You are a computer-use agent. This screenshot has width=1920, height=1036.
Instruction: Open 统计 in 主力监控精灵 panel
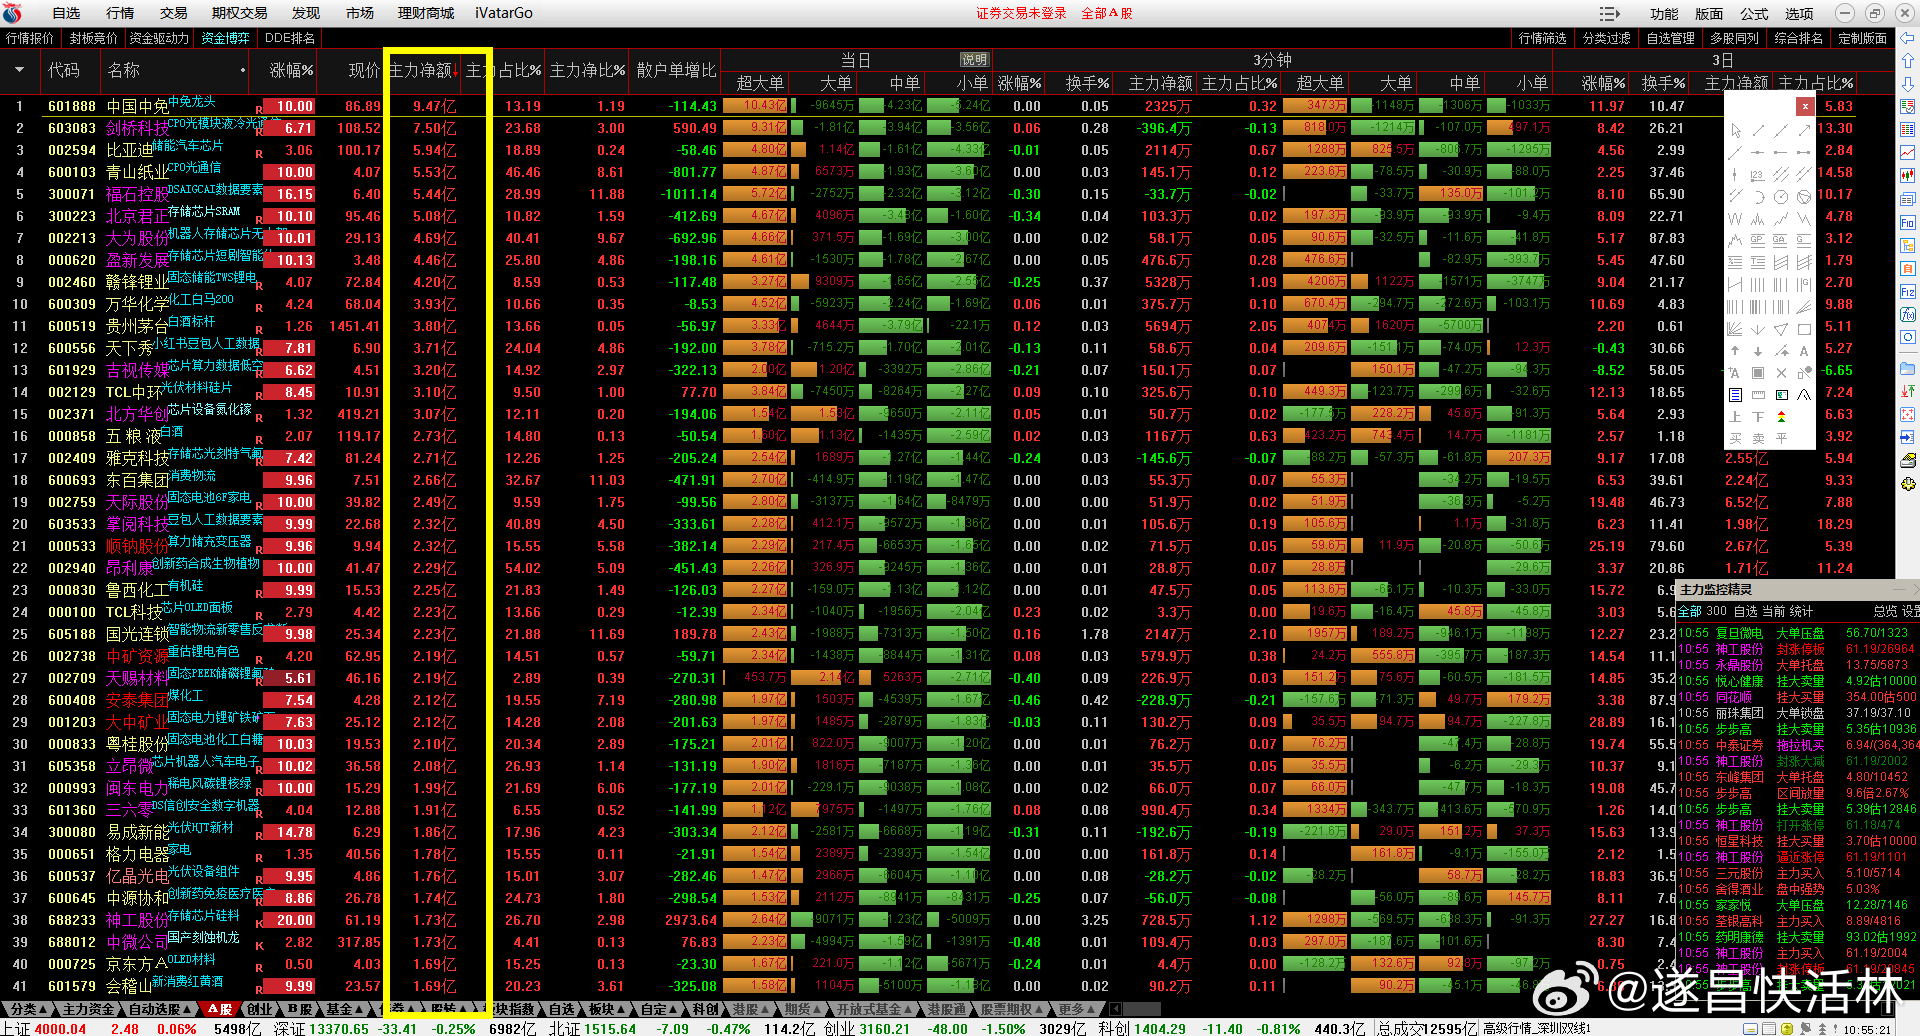(1801, 611)
